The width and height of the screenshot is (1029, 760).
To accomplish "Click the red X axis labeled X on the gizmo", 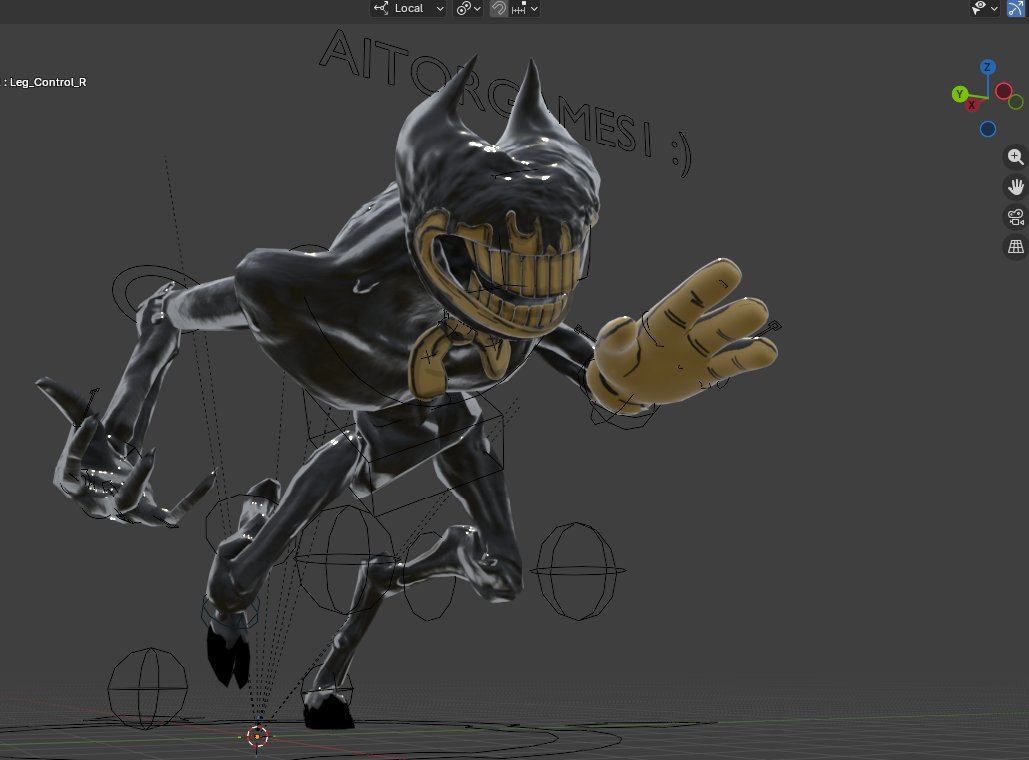I will [972, 104].
